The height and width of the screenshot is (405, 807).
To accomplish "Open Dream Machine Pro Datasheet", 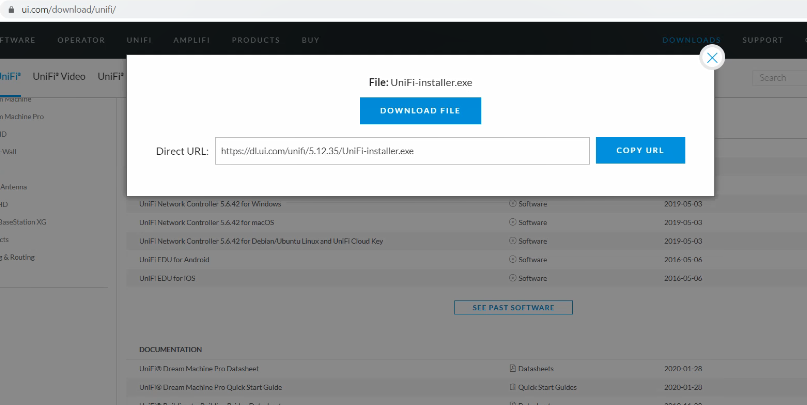I will click(x=199, y=368).
